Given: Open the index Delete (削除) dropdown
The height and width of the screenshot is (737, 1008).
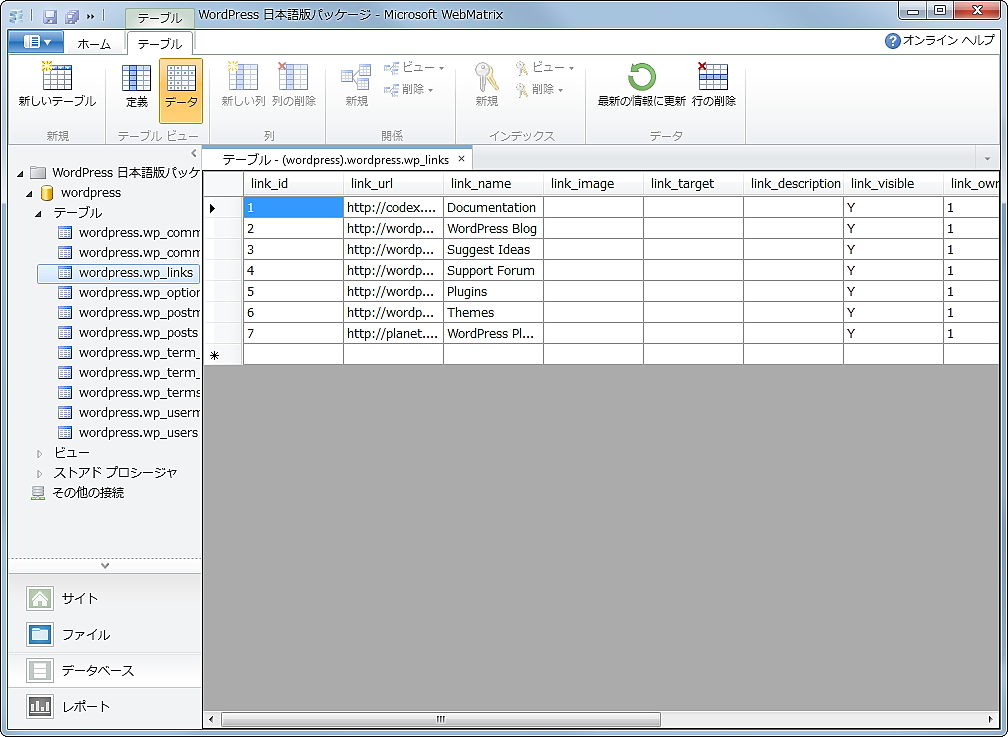Looking at the screenshot, I should tap(539, 89).
